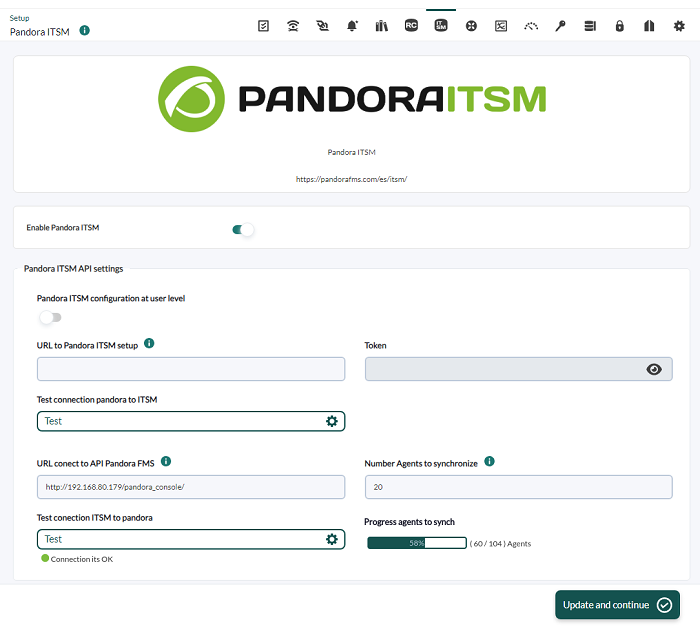
Task: Click the Progress agents to synch bar
Action: (x=417, y=543)
